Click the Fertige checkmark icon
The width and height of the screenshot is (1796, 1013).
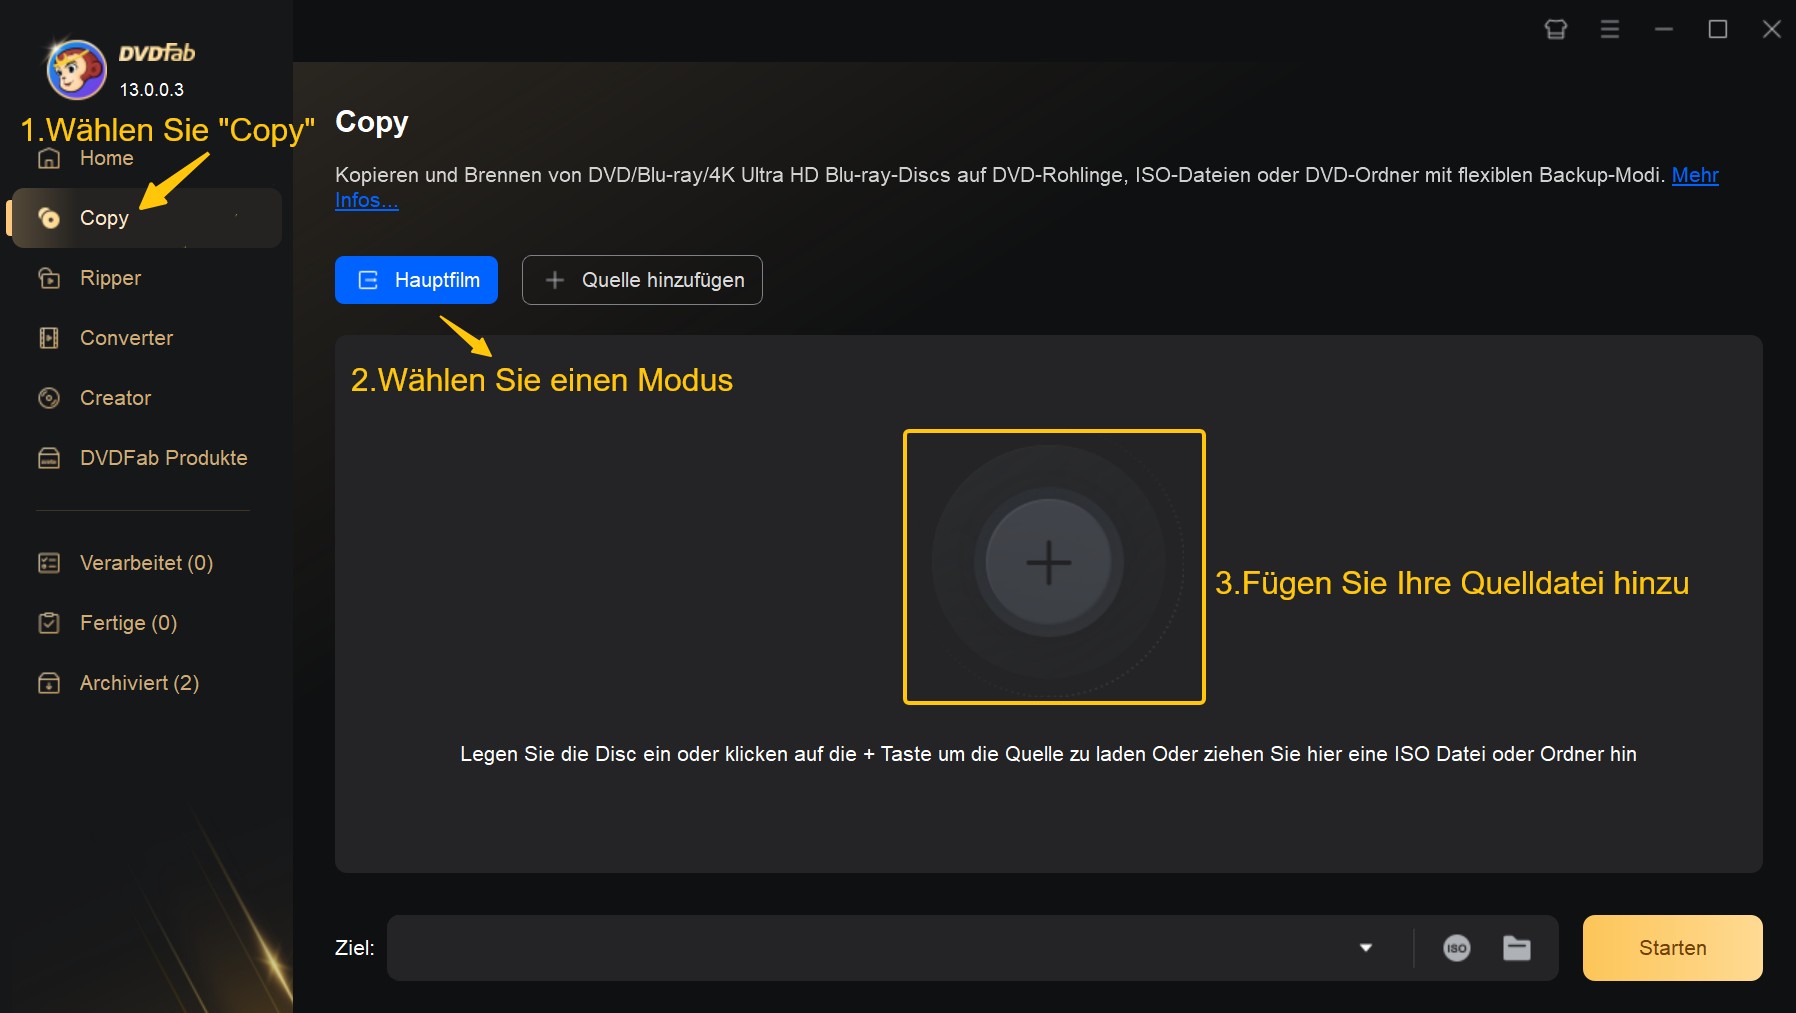point(49,623)
